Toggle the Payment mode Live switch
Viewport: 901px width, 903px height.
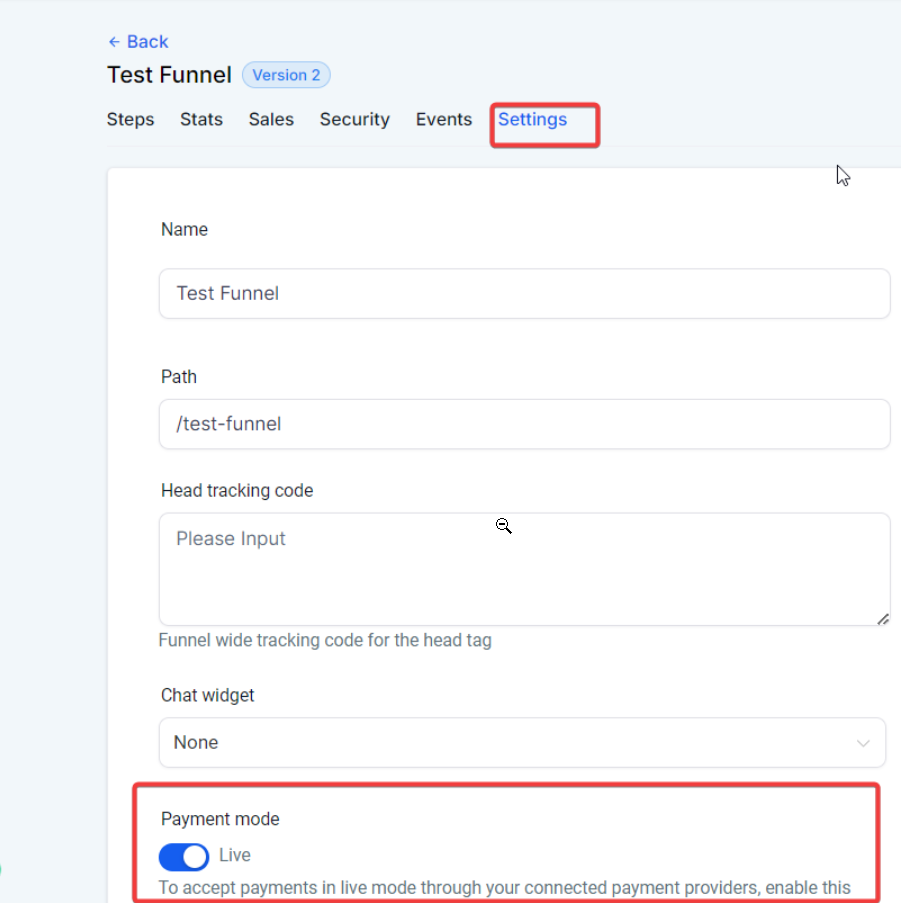[184, 857]
